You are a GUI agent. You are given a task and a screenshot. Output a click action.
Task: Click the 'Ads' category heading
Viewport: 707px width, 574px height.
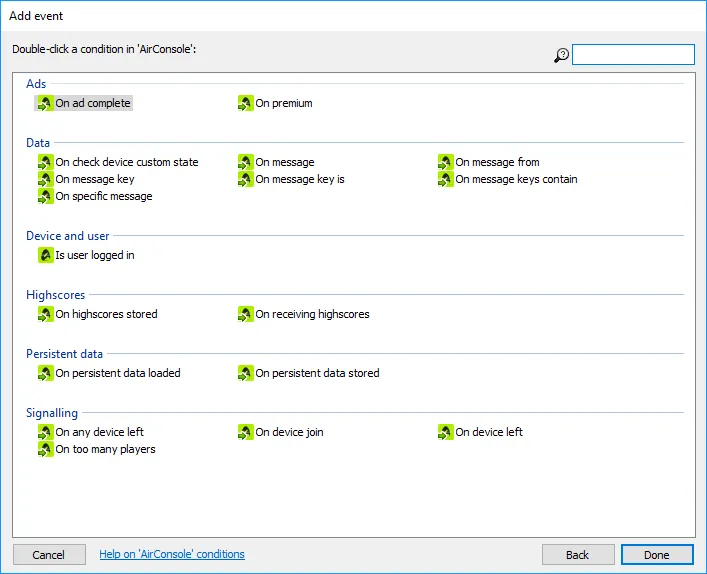click(x=36, y=84)
